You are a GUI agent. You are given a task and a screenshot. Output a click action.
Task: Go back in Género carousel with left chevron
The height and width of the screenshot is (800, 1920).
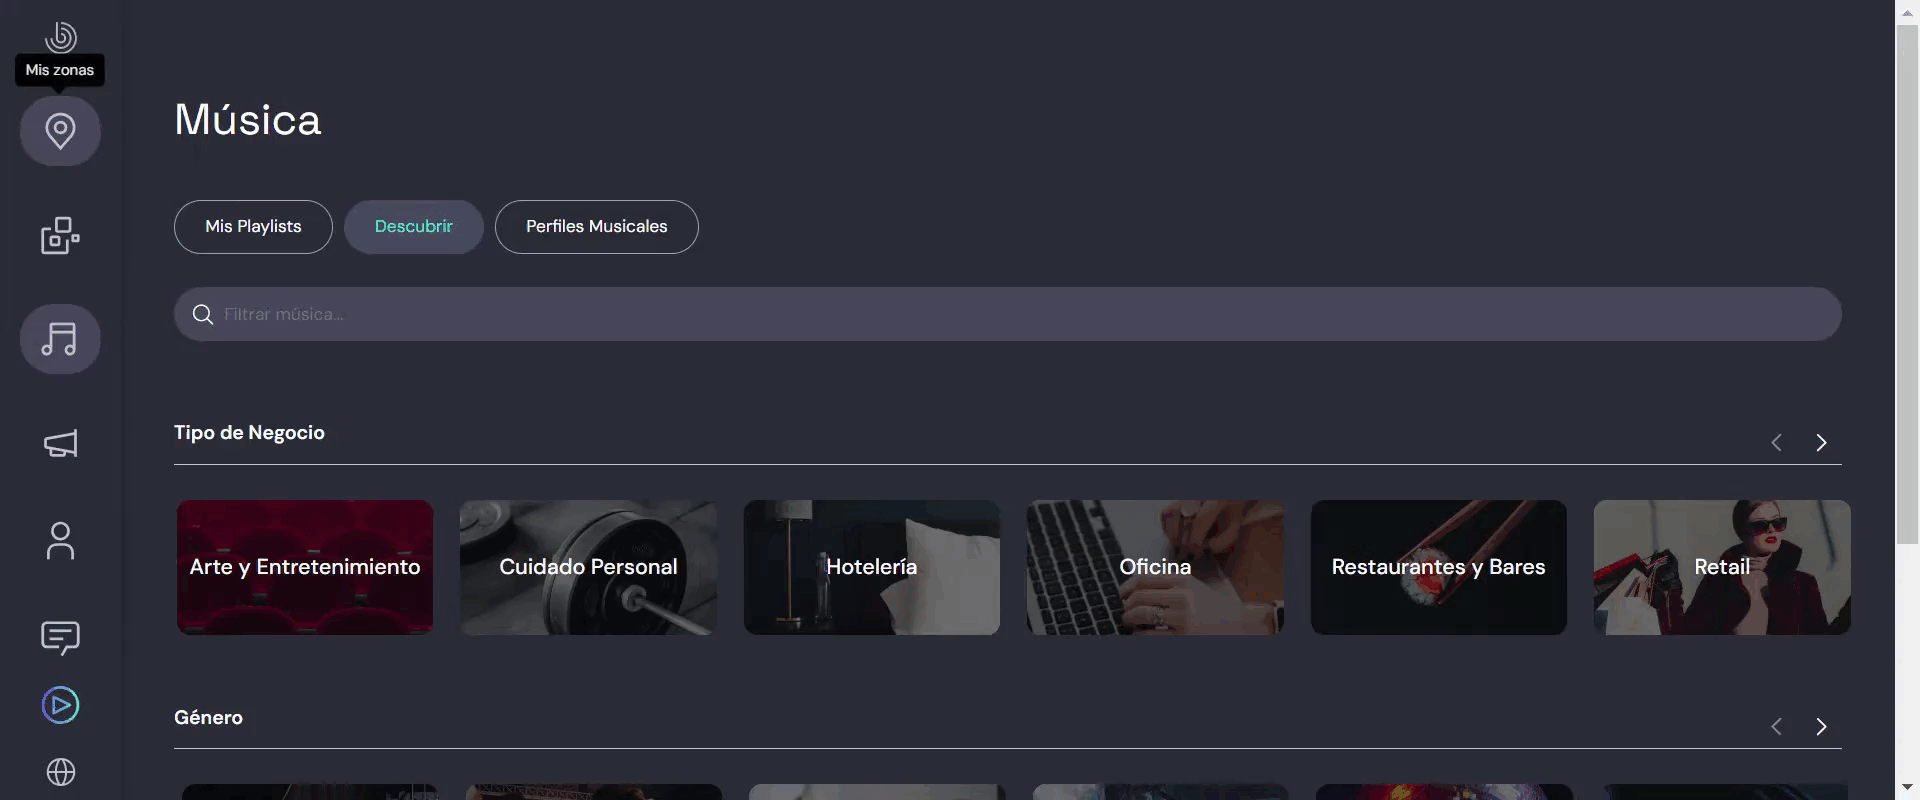pyautogui.click(x=1777, y=727)
